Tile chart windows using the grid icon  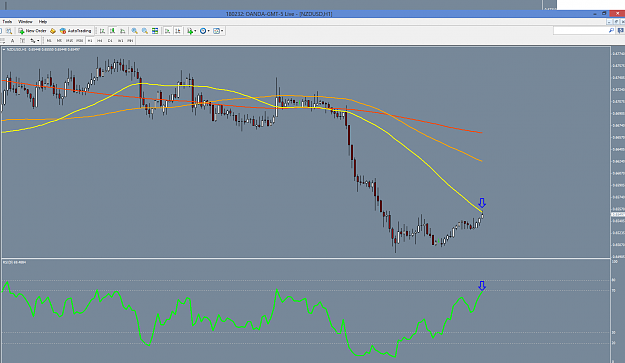point(155,31)
